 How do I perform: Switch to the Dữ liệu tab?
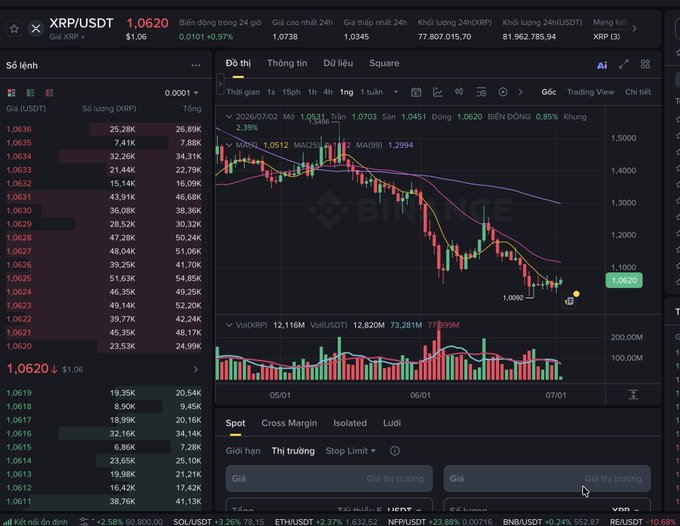click(338, 63)
